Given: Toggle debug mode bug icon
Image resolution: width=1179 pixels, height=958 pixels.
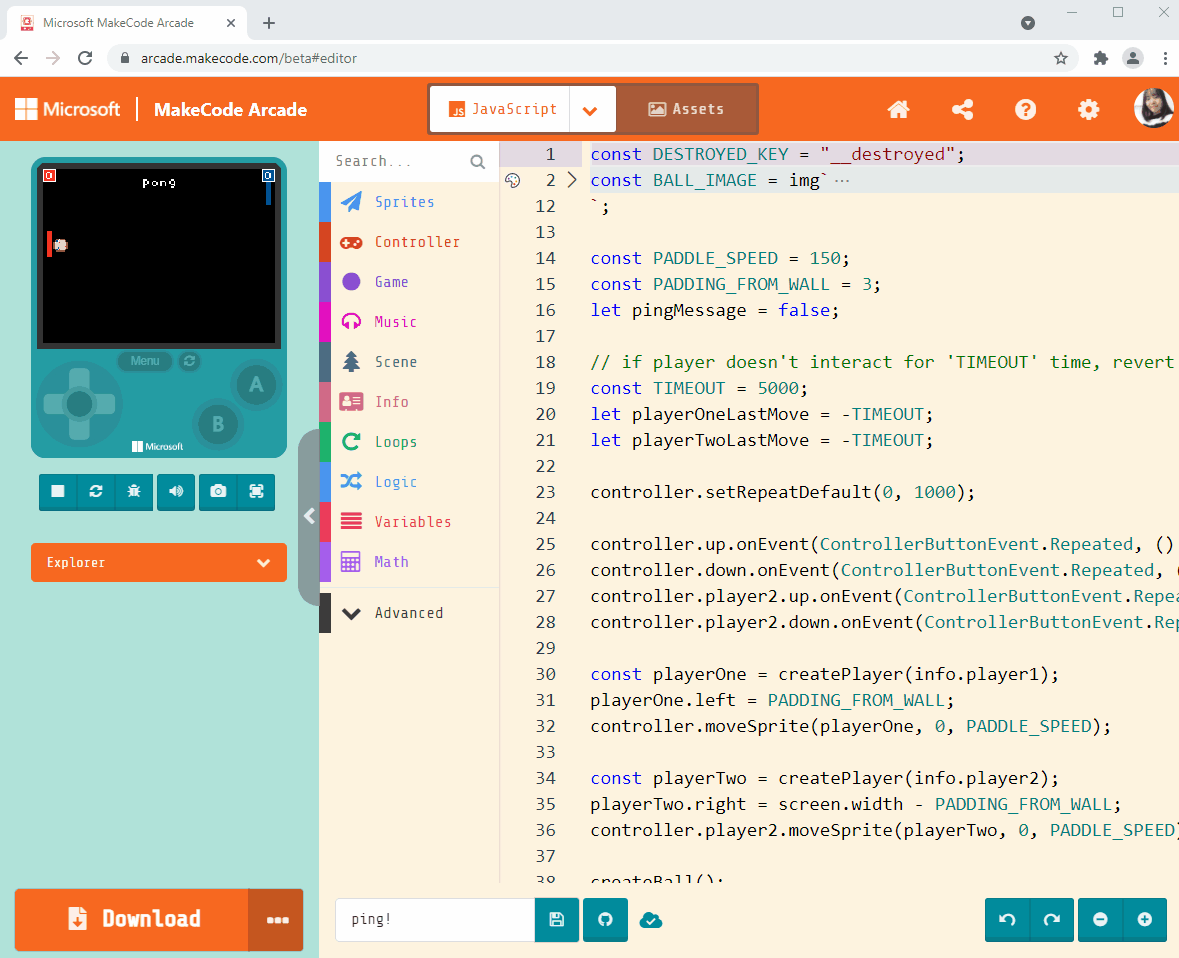Looking at the screenshot, I should pyautogui.click(x=134, y=492).
